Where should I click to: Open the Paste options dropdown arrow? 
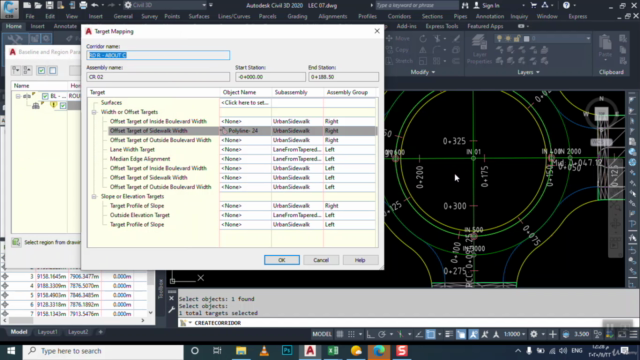(605, 60)
